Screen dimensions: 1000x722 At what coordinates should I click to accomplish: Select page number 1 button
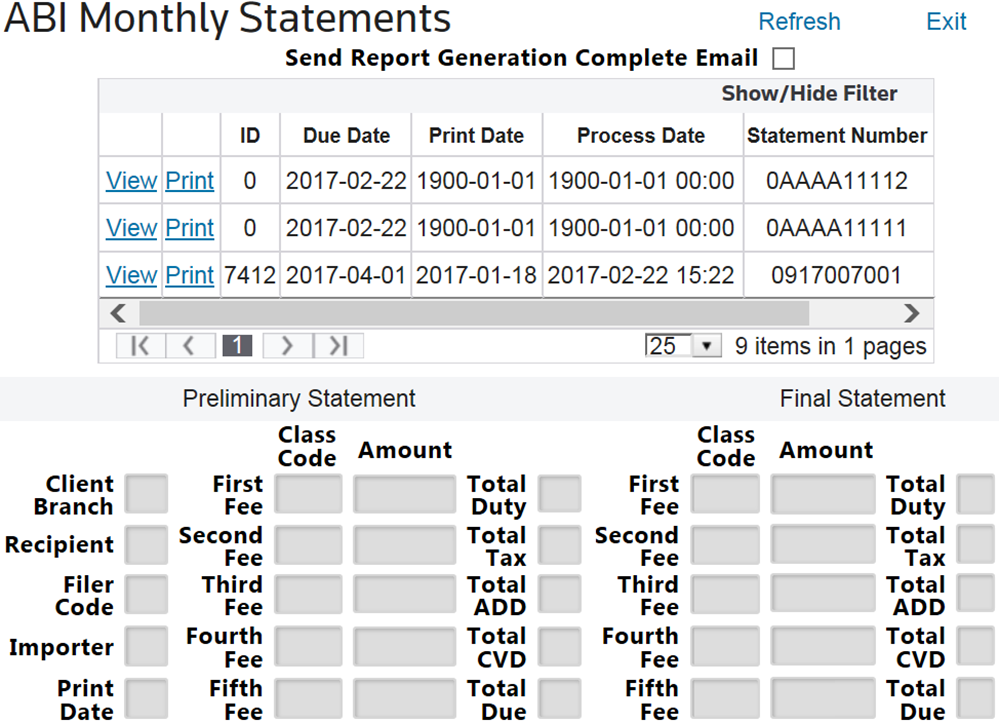(x=237, y=346)
